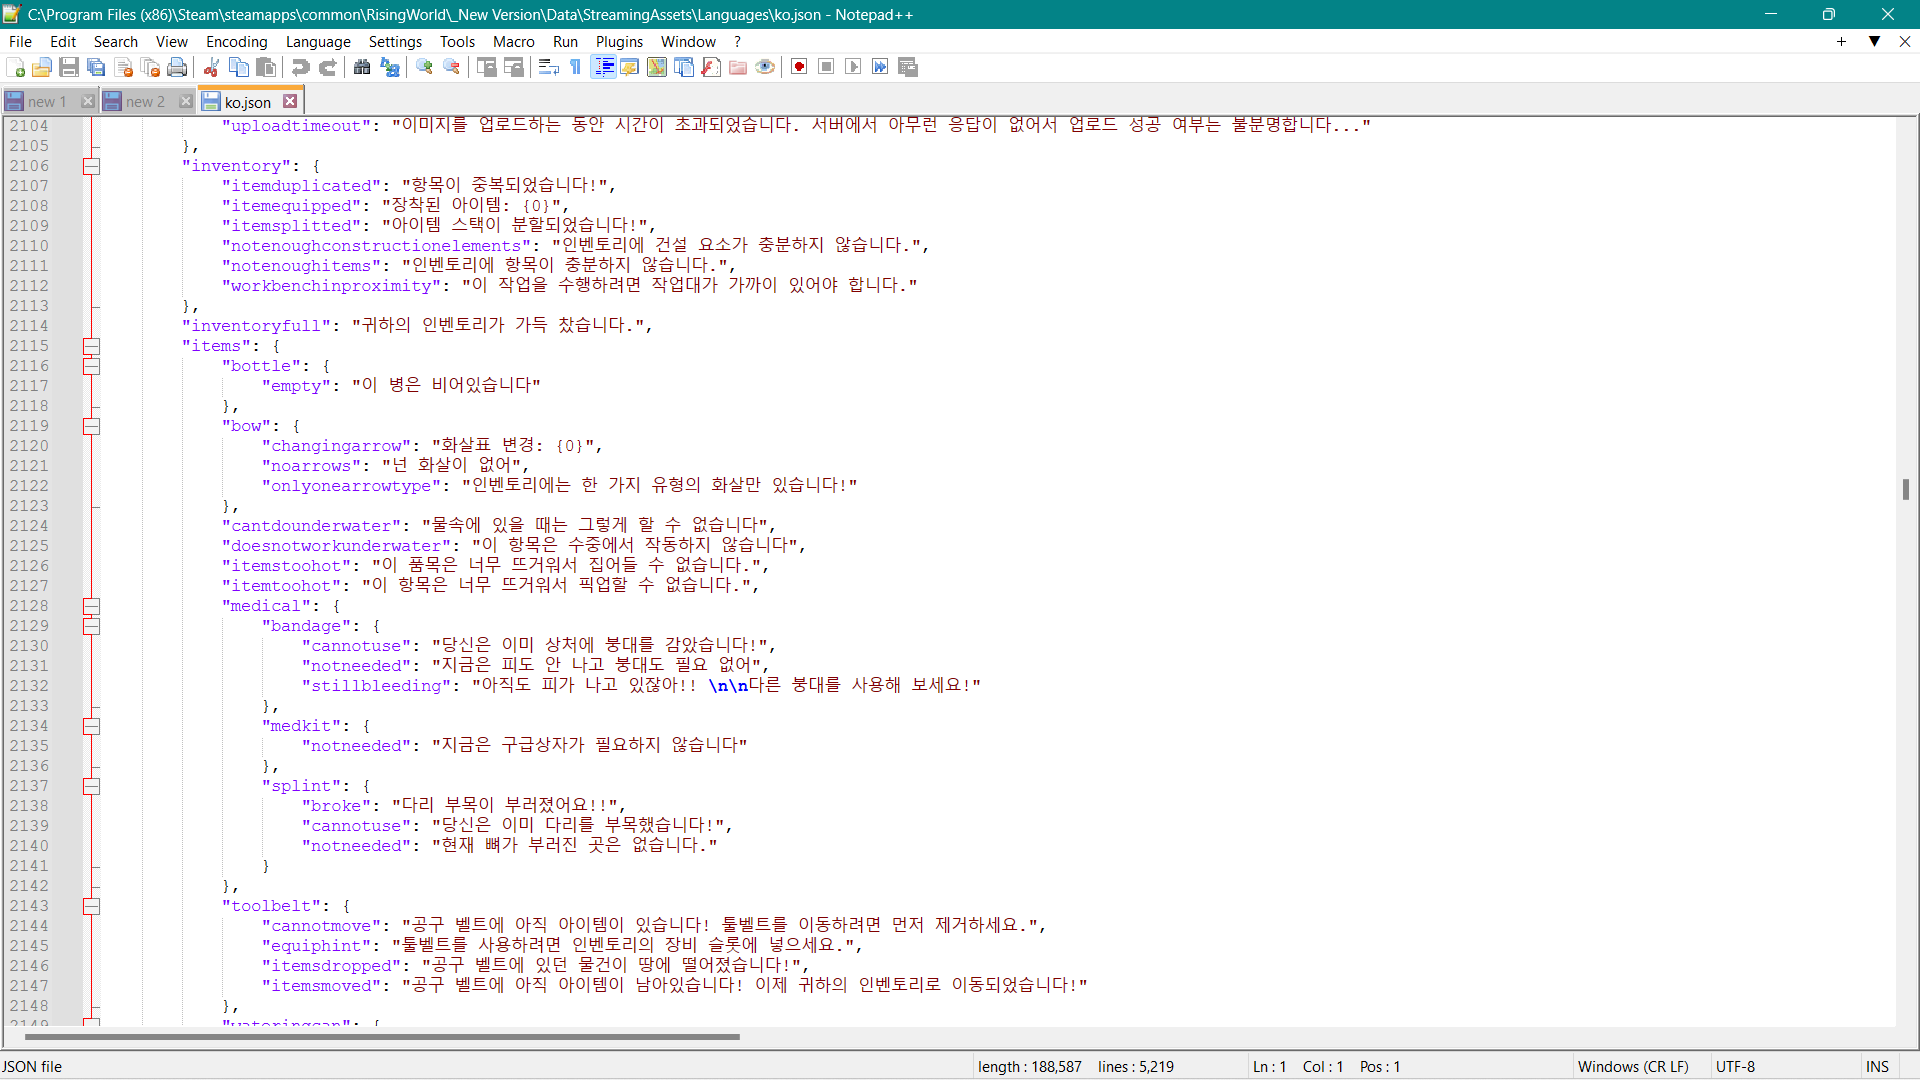1920x1080 pixels.
Task: Click the New file toolbar icon
Action: (x=16, y=67)
